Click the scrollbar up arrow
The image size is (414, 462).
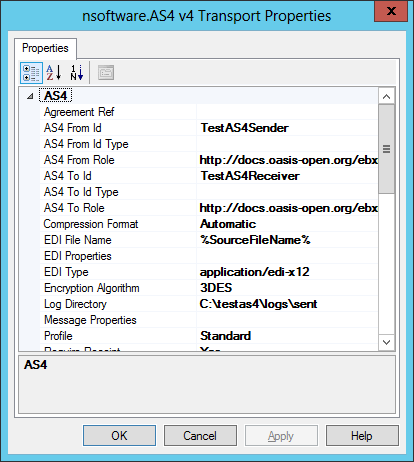click(387, 97)
